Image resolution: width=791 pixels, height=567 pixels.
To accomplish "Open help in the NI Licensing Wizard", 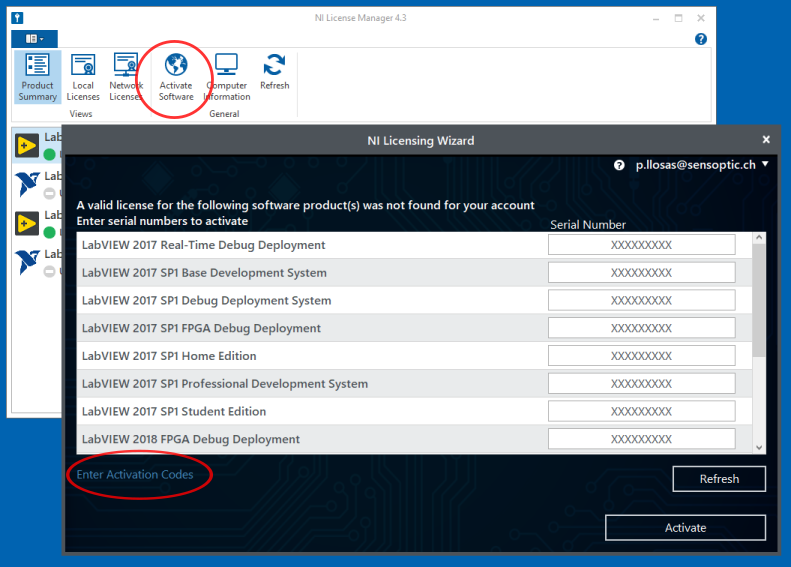I will coord(619,165).
